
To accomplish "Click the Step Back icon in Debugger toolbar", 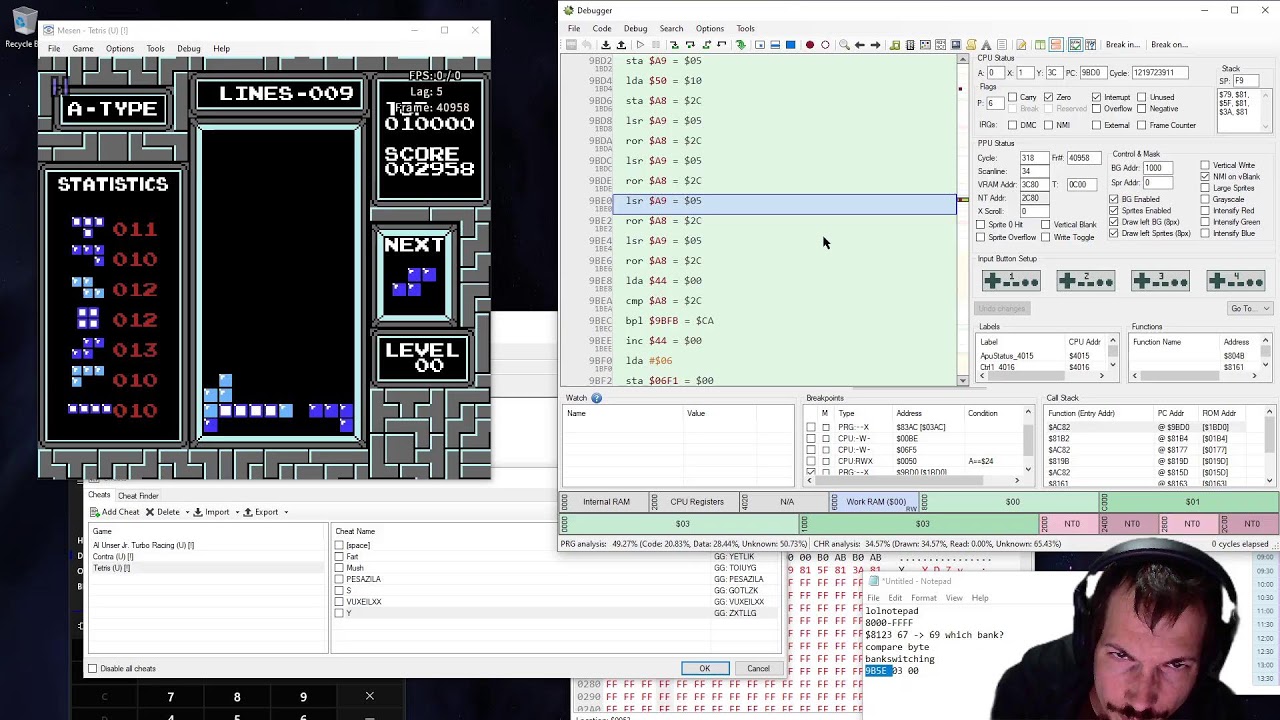I will [x=721, y=44].
